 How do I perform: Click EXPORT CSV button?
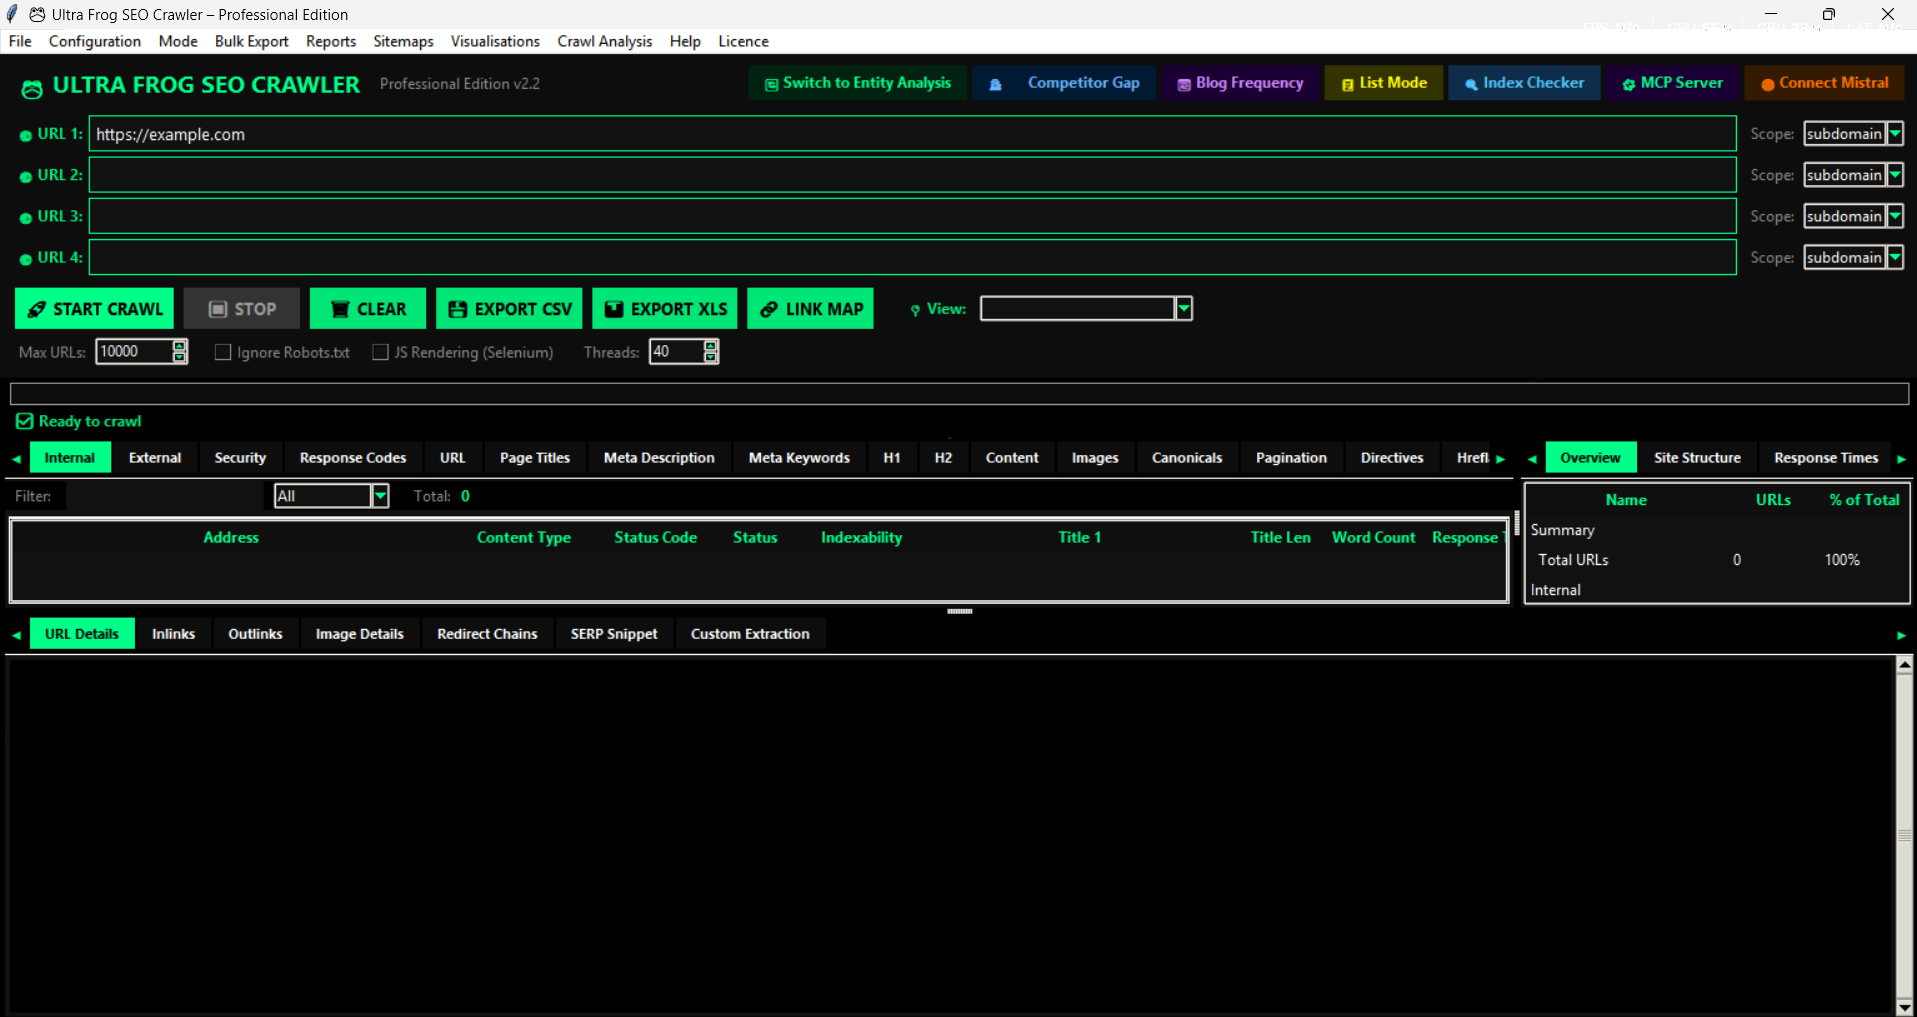point(509,309)
